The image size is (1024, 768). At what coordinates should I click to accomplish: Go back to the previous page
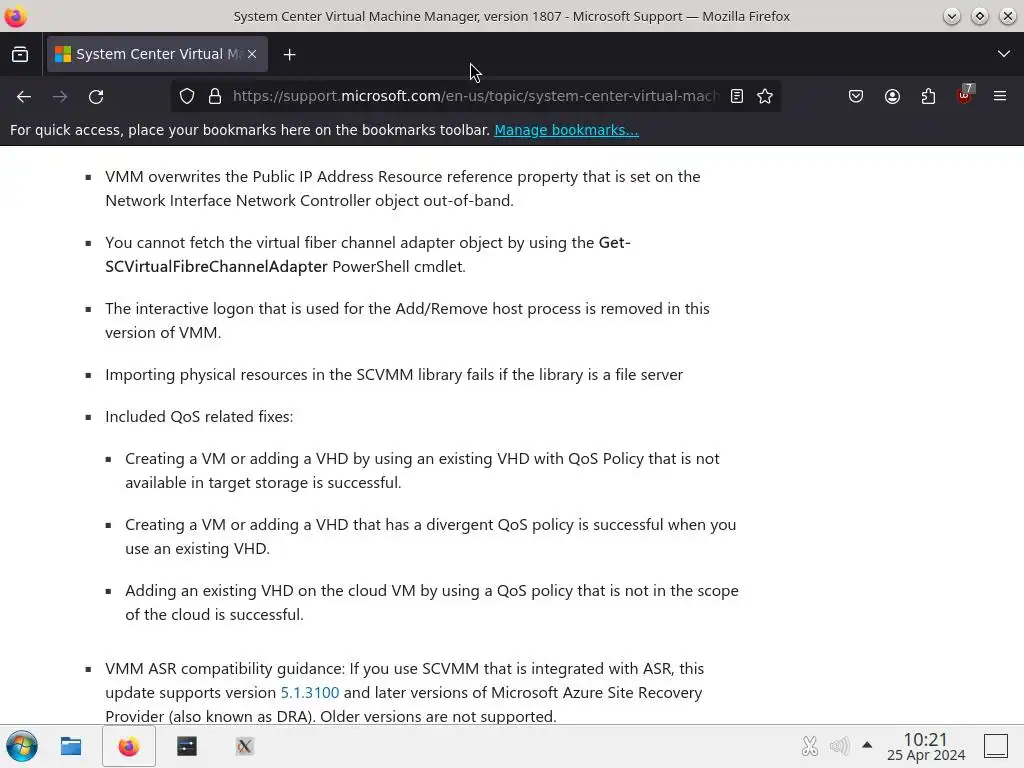pos(24,97)
